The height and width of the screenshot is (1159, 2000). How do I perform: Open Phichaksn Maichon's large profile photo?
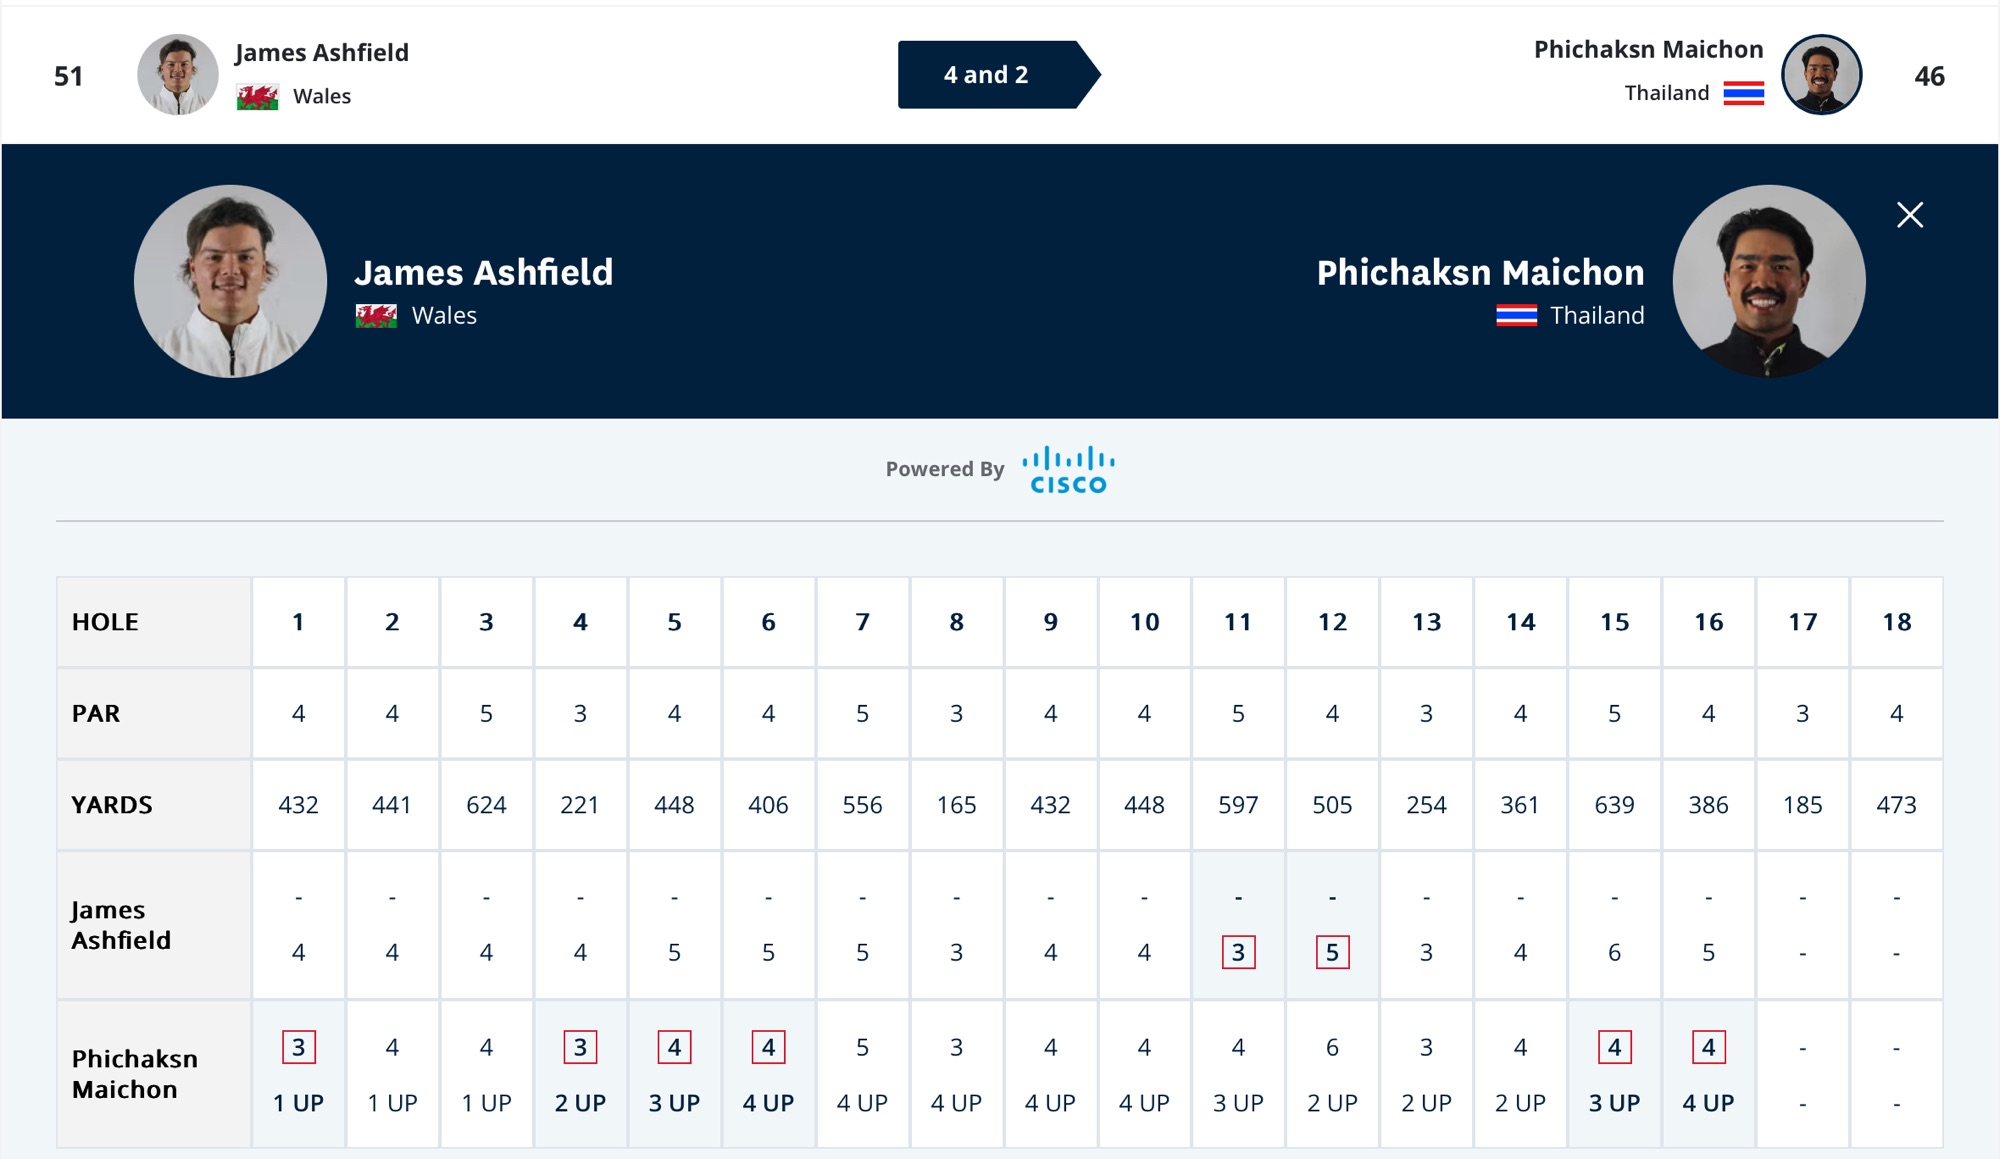[1768, 281]
